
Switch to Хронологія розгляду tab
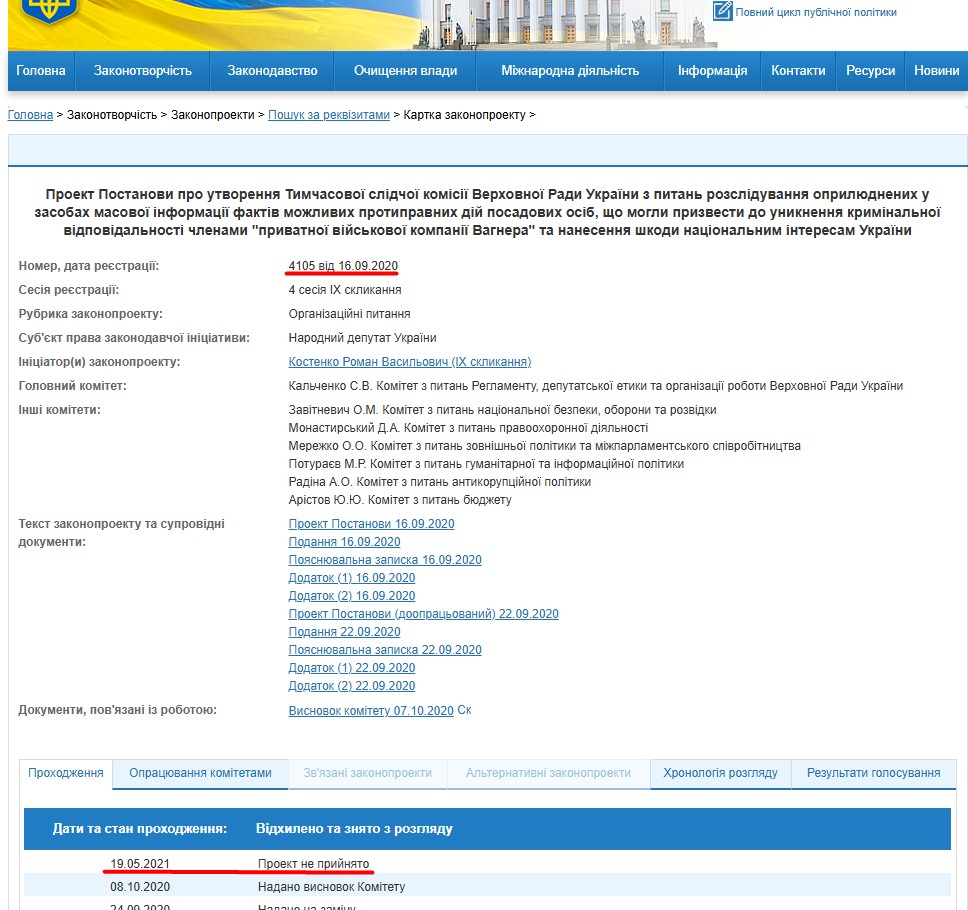point(720,774)
